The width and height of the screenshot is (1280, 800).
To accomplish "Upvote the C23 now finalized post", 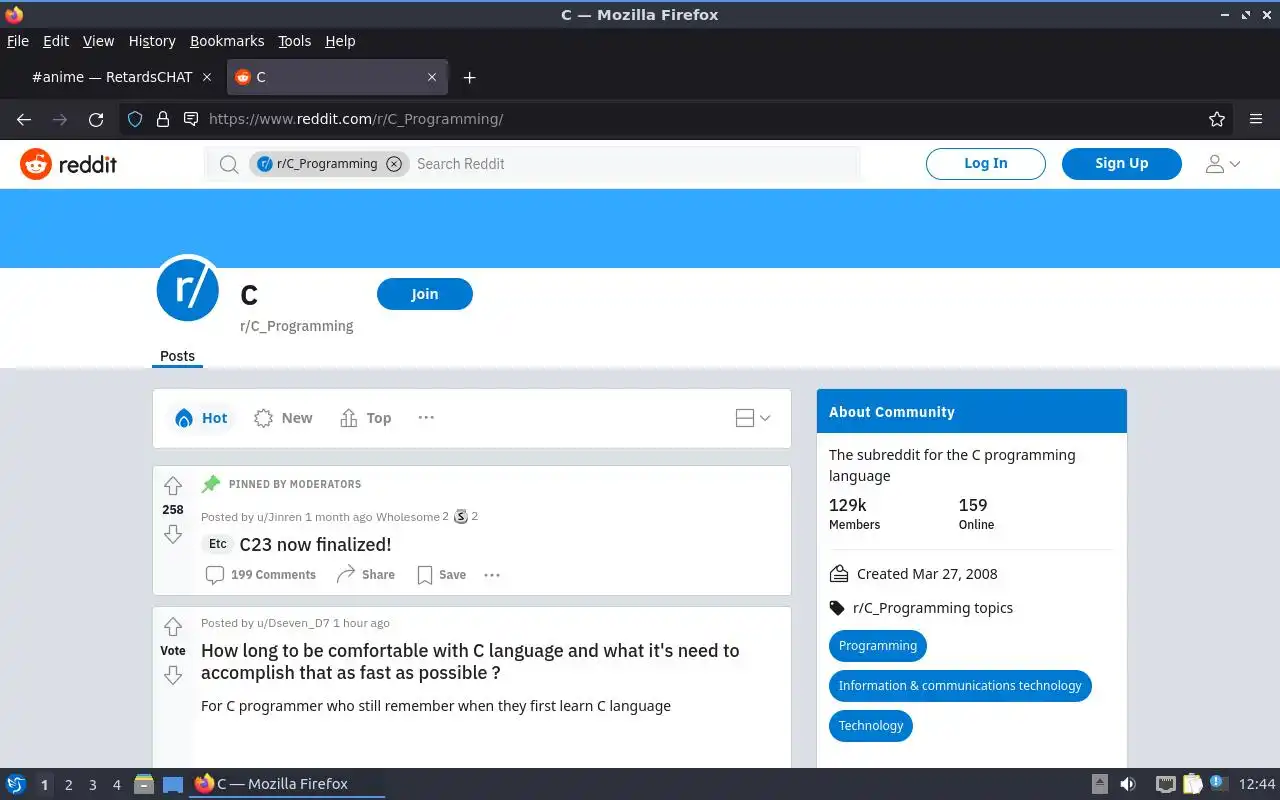I will pos(173,486).
